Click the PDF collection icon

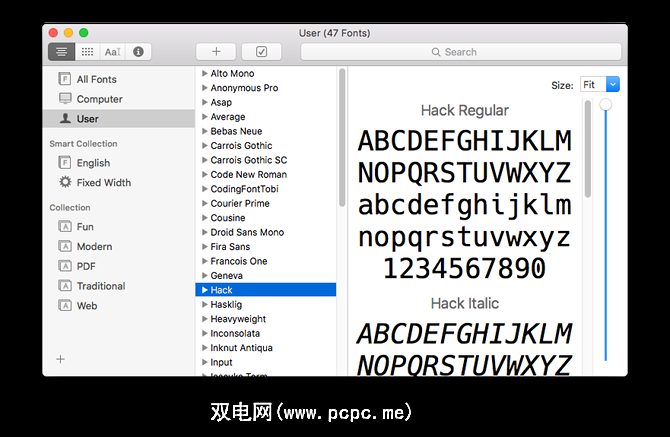65,266
